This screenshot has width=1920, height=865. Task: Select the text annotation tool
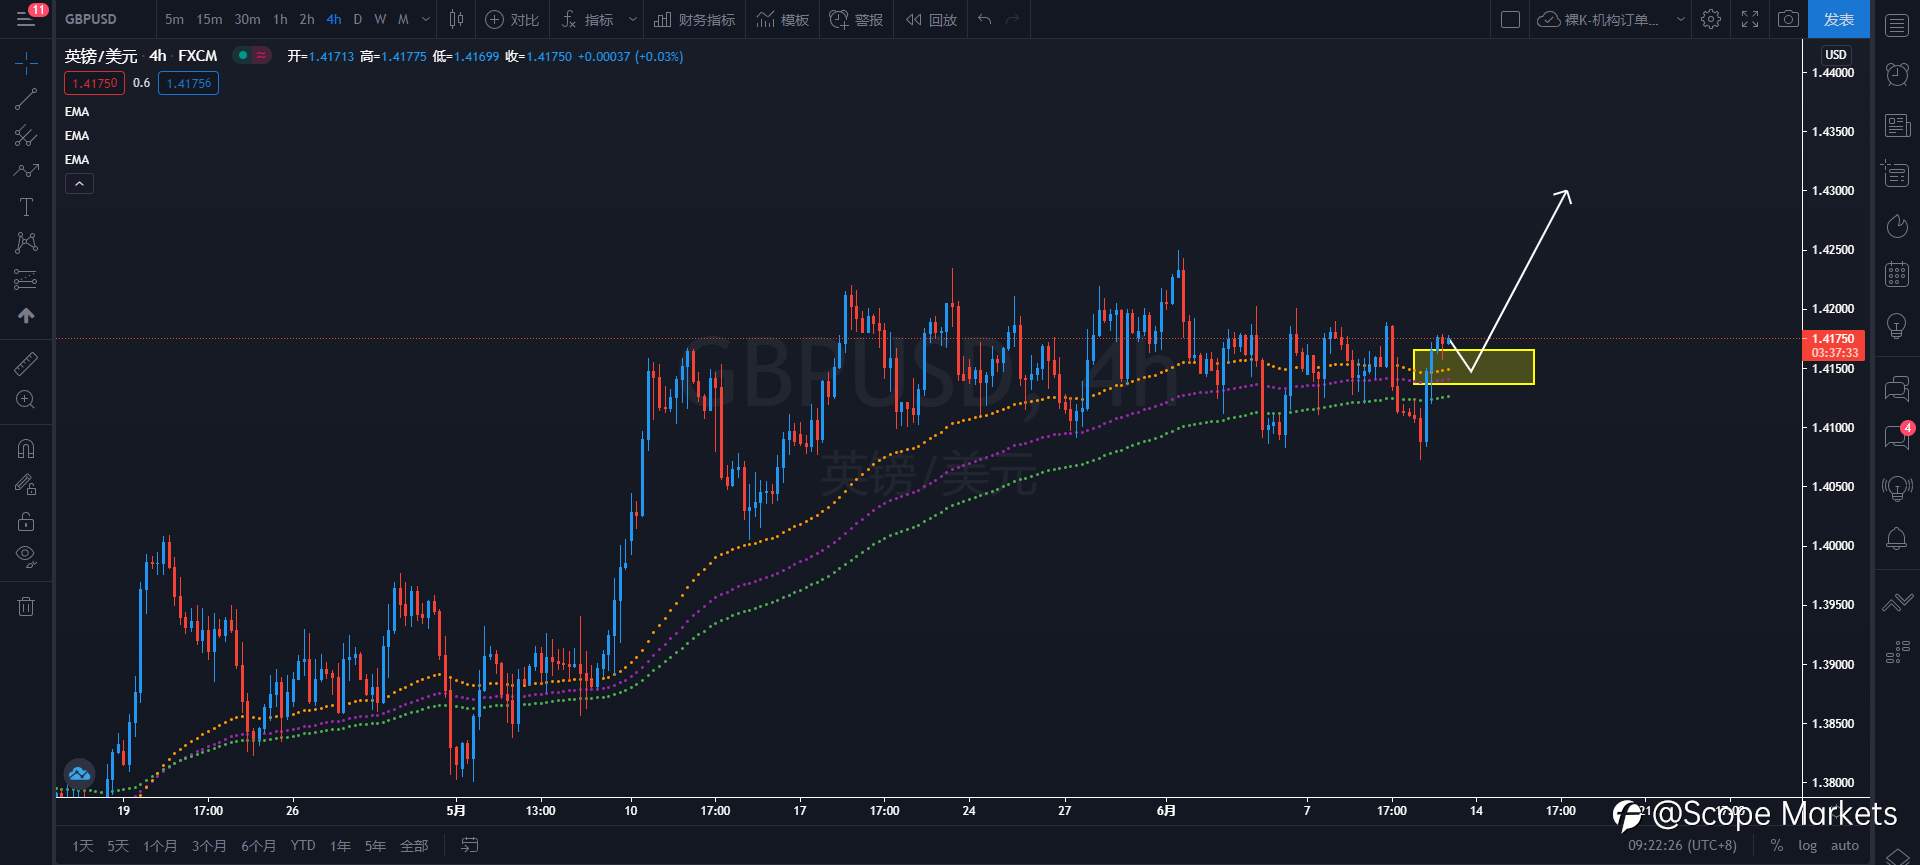(x=26, y=207)
